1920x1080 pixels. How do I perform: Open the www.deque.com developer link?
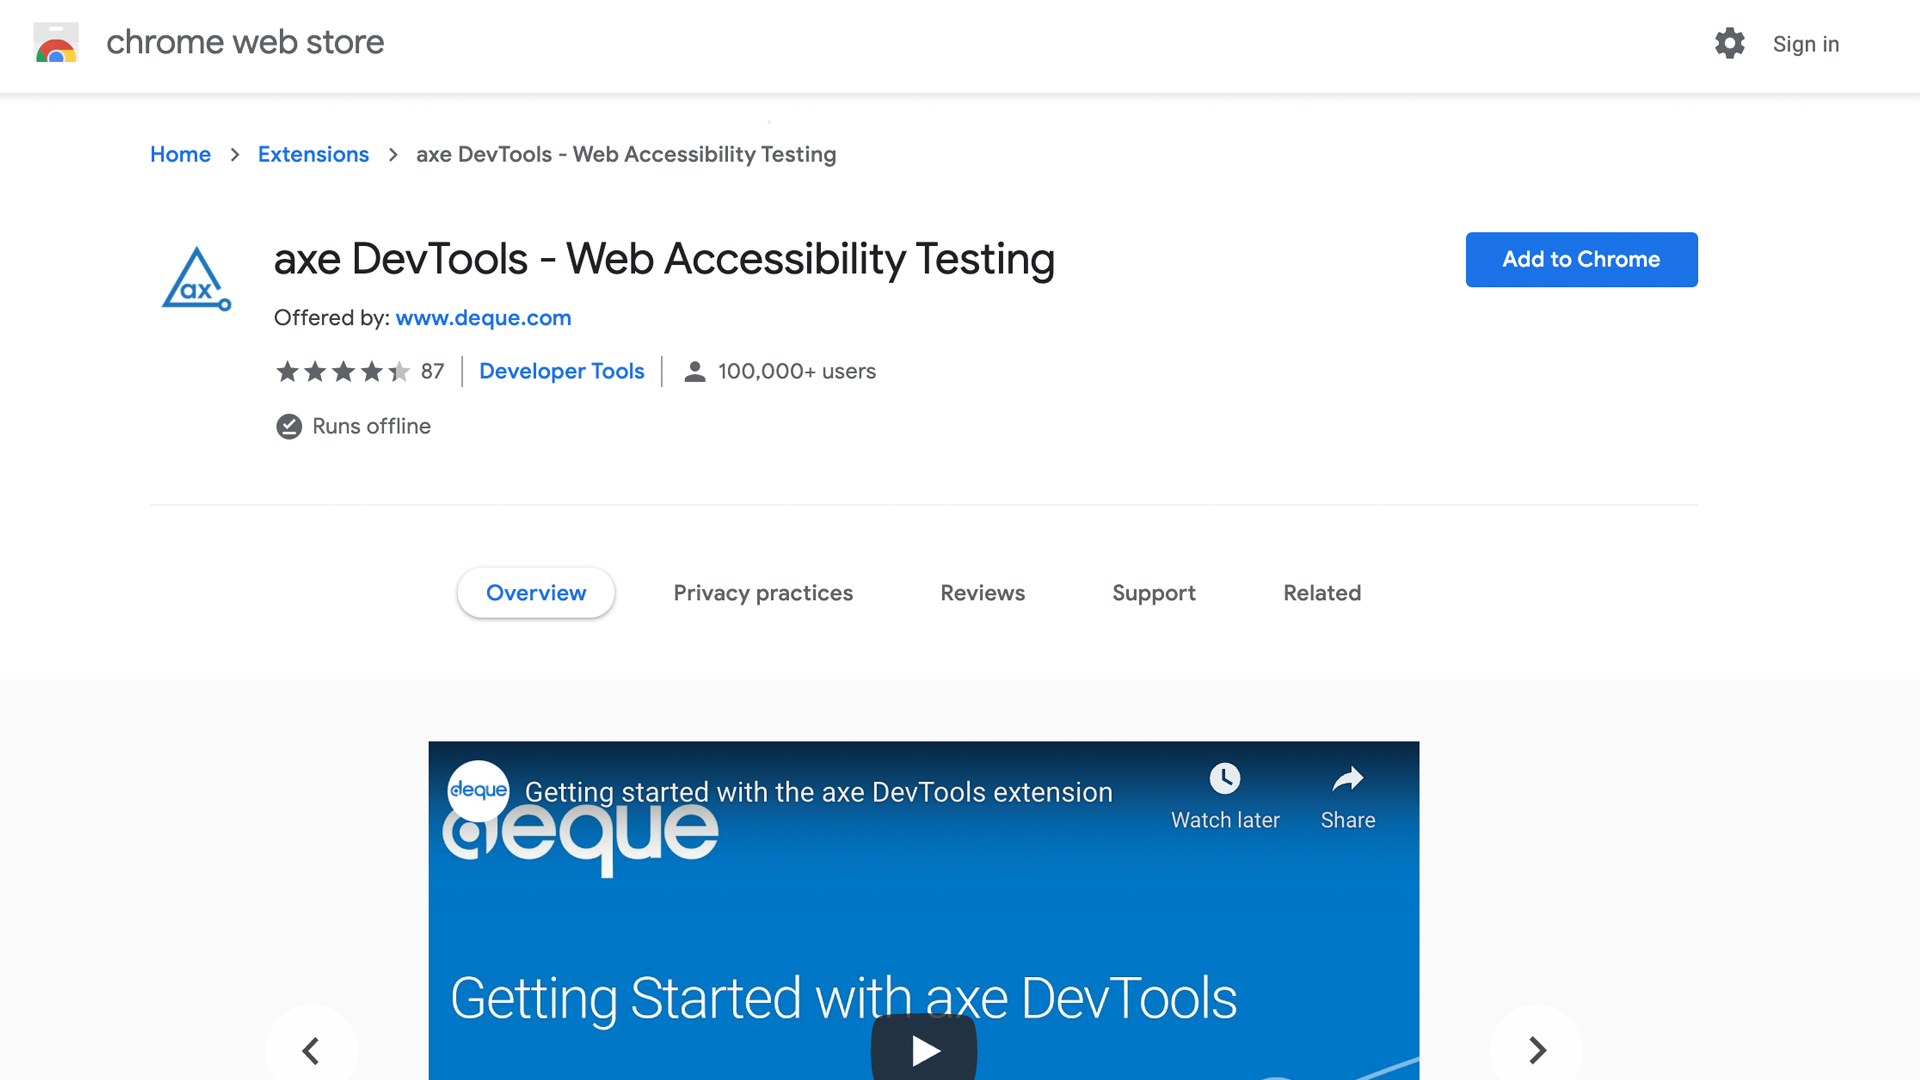click(x=483, y=318)
